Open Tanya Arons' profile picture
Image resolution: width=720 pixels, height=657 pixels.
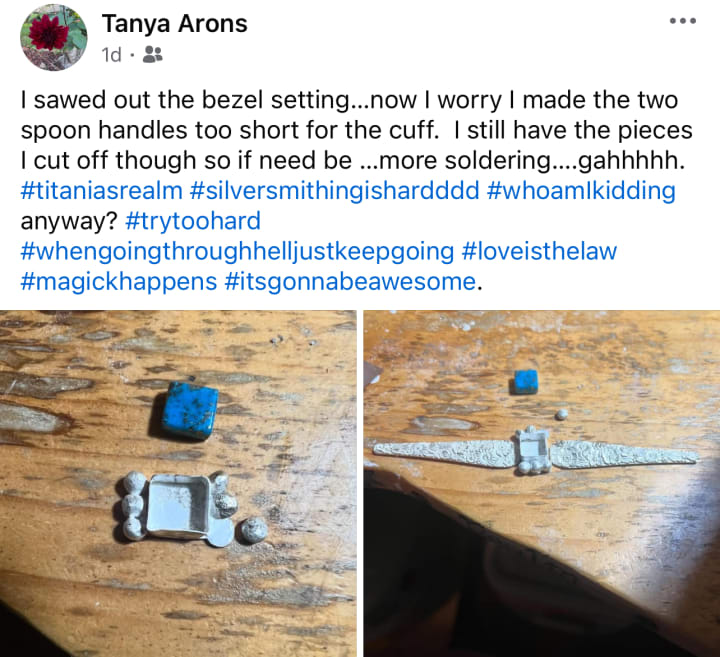tap(54, 38)
